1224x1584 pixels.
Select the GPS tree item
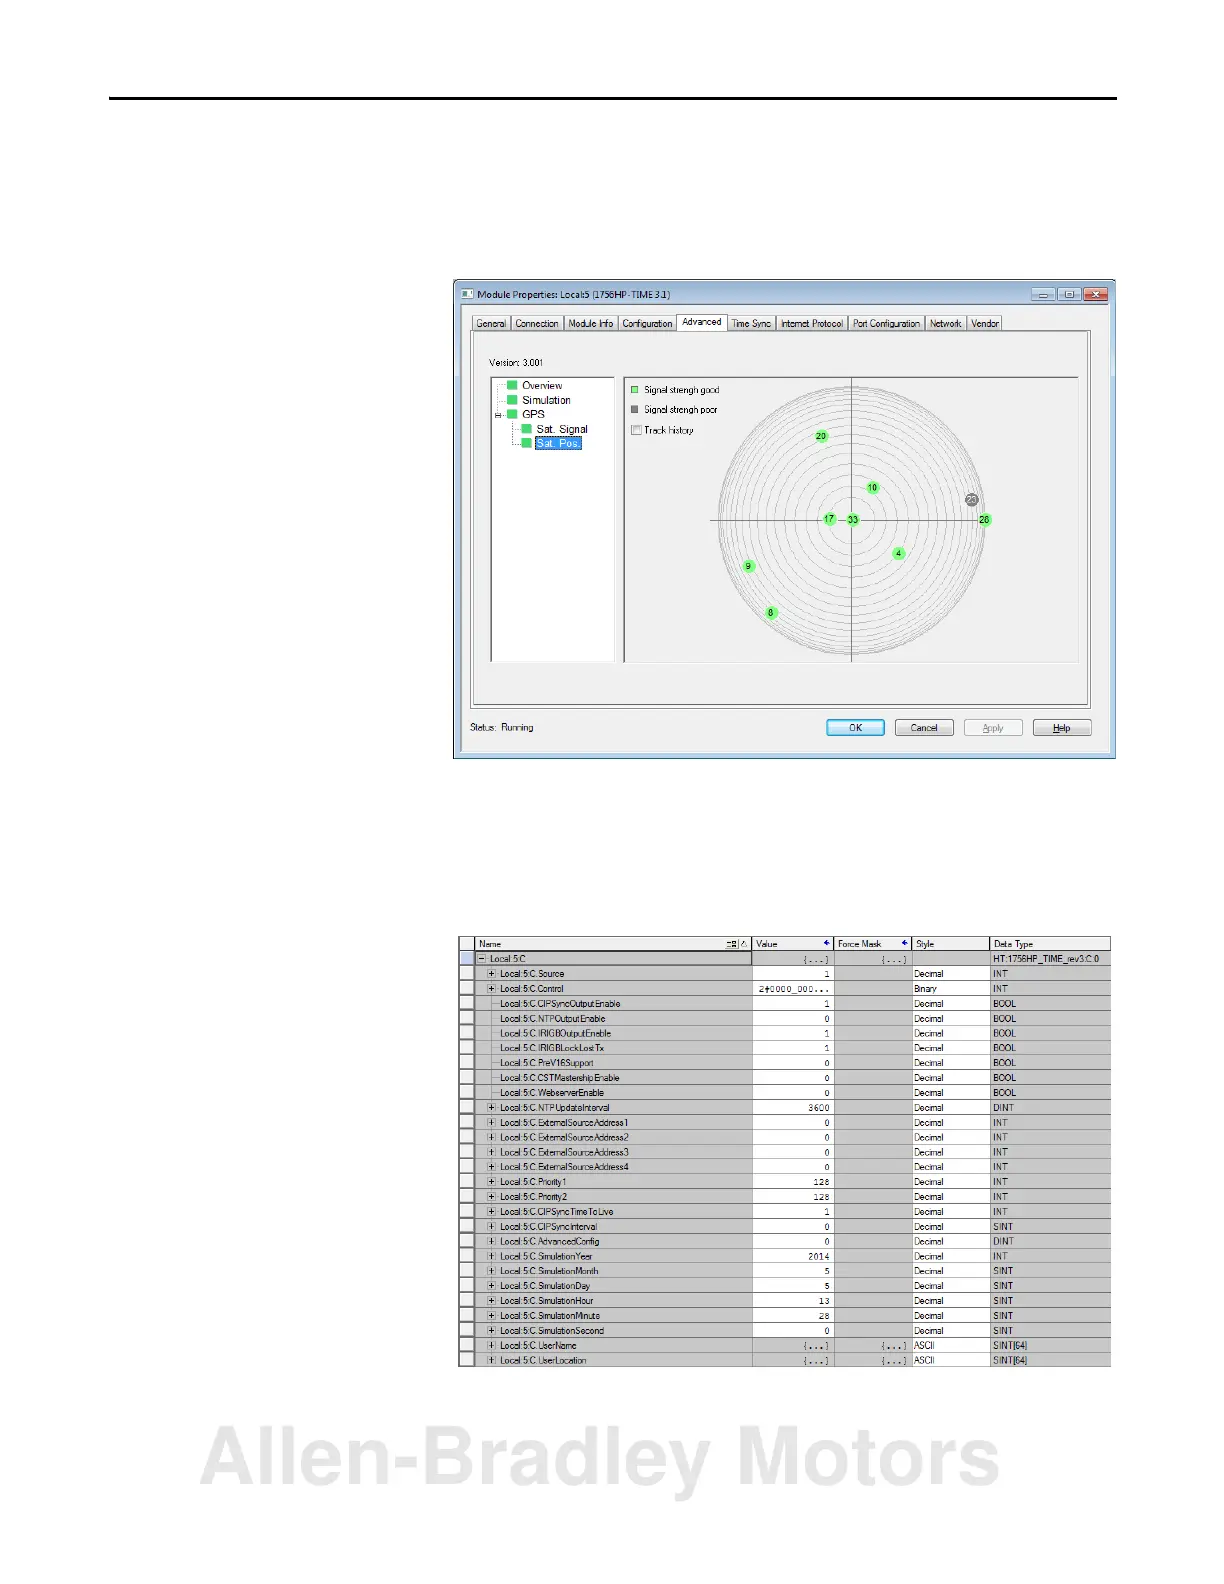(533, 414)
